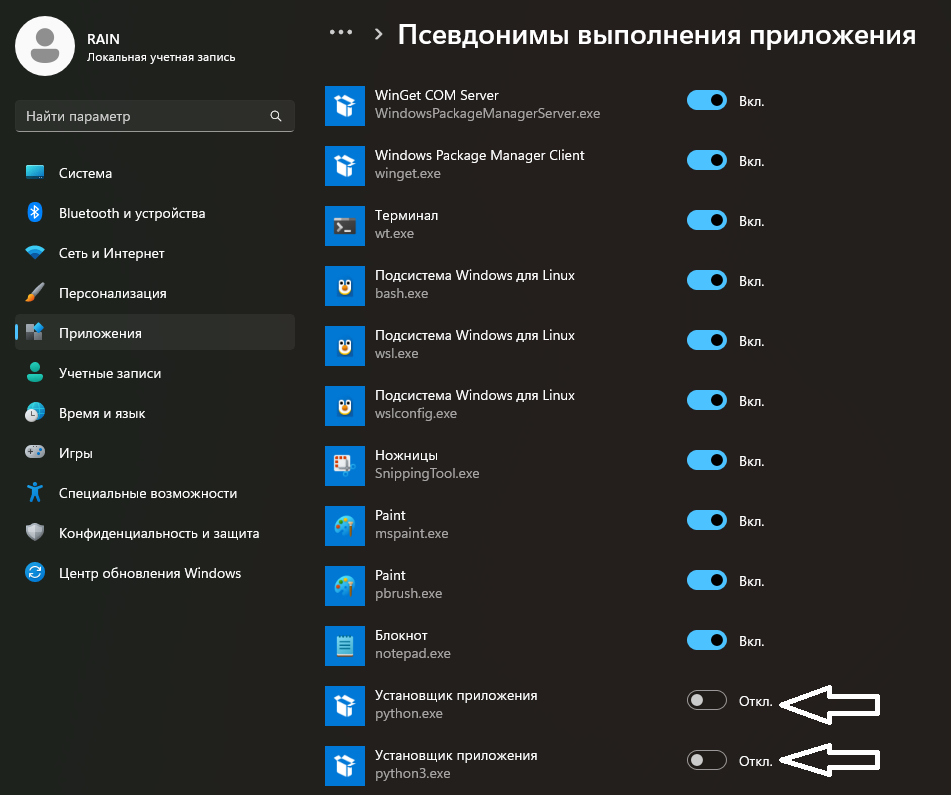Screen dimensions: 951x795
Task: Click the wsl.exe Linux penguin icon
Action: (x=344, y=346)
